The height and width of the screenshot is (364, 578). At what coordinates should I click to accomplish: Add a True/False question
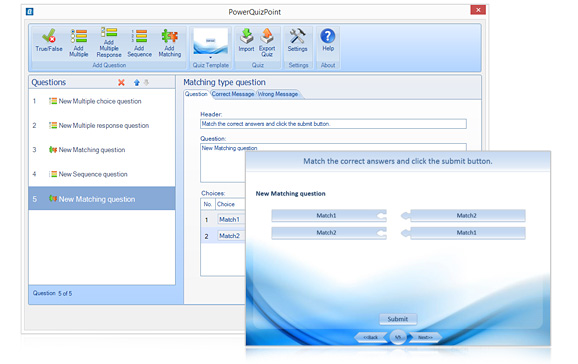[49, 40]
